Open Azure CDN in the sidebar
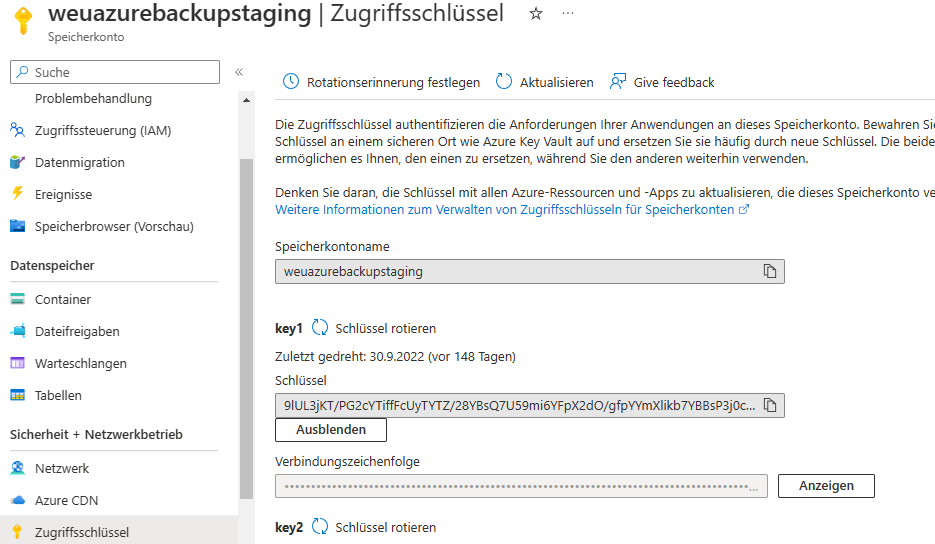The image size is (935, 544). tap(66, 501)
